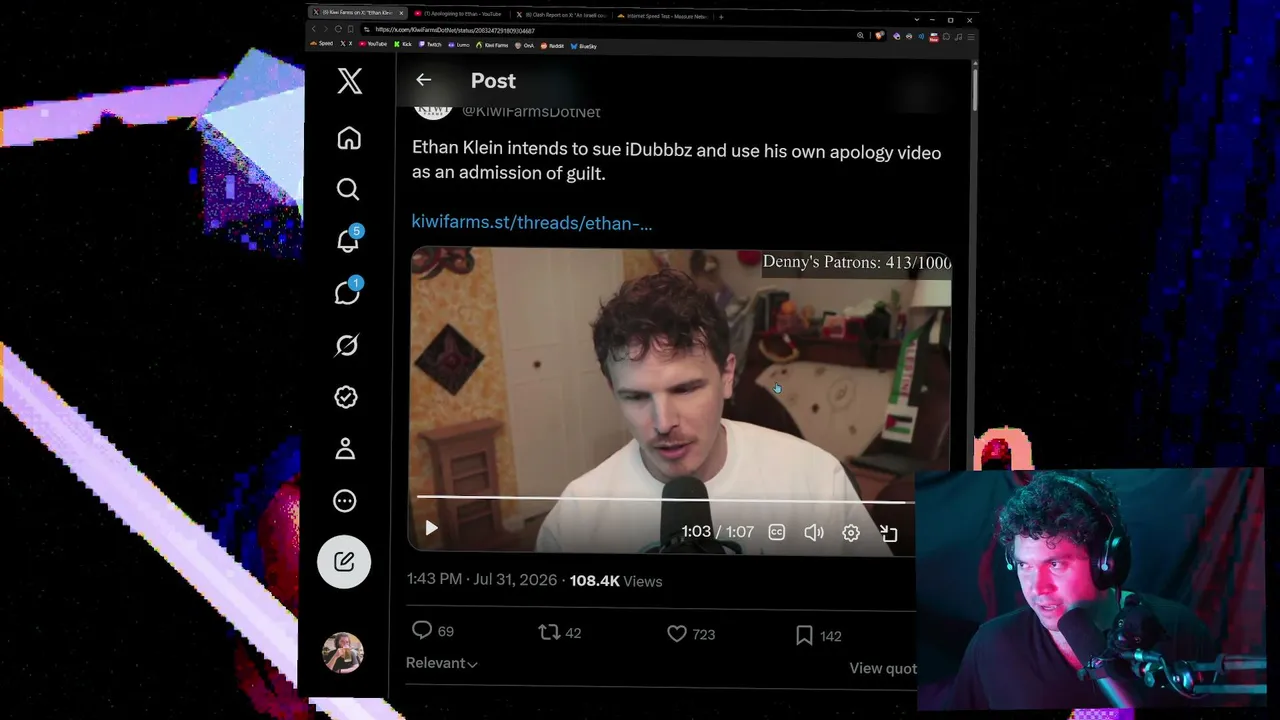Open the zoom magnifier in the address bar
The width and height of the screenshot is (1280, 720).
(860, 36)
